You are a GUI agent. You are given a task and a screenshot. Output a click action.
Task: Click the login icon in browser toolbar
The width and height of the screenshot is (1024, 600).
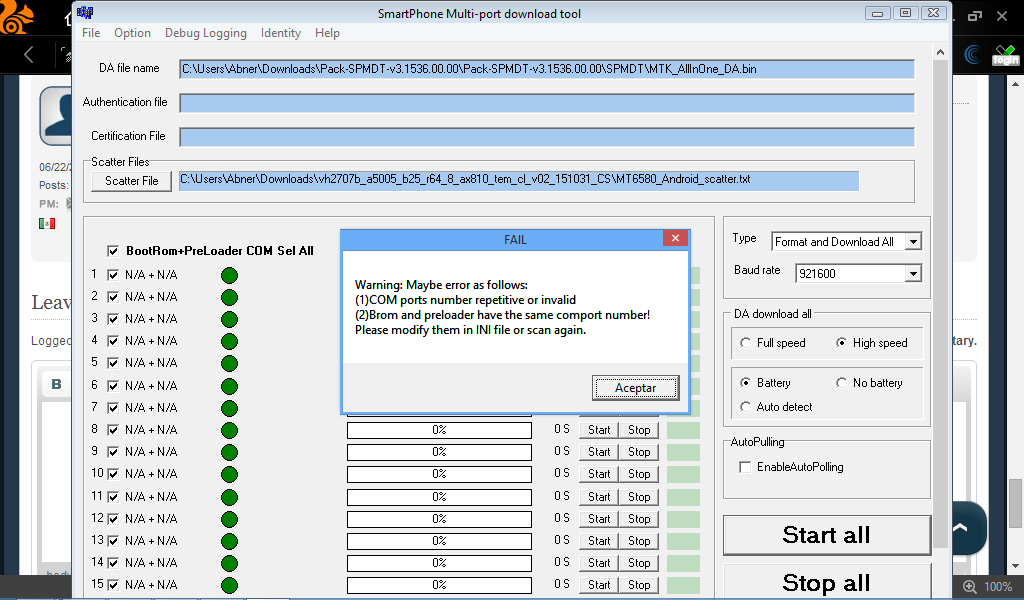(x=1005, y=55)
